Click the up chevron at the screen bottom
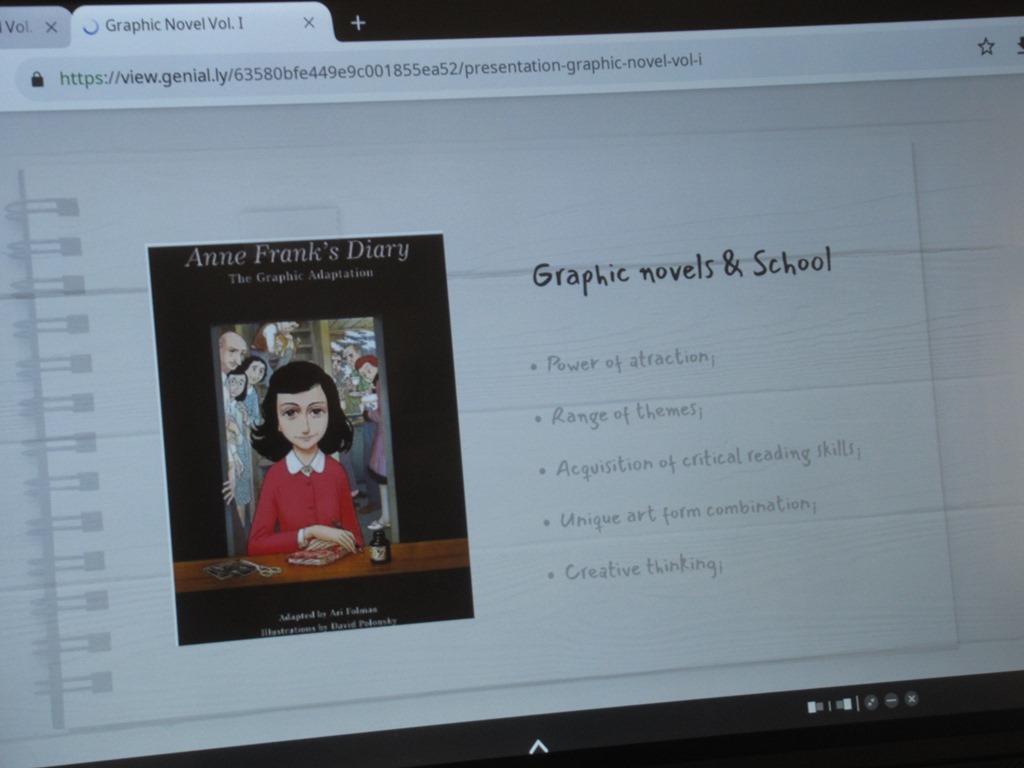This screenshot has width=1024, height=768. (538, 746)
